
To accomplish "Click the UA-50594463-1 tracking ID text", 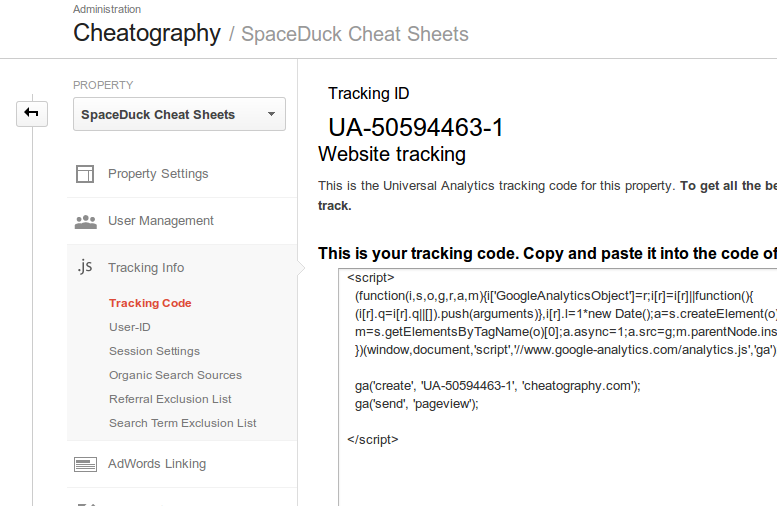I will [416, 128].
